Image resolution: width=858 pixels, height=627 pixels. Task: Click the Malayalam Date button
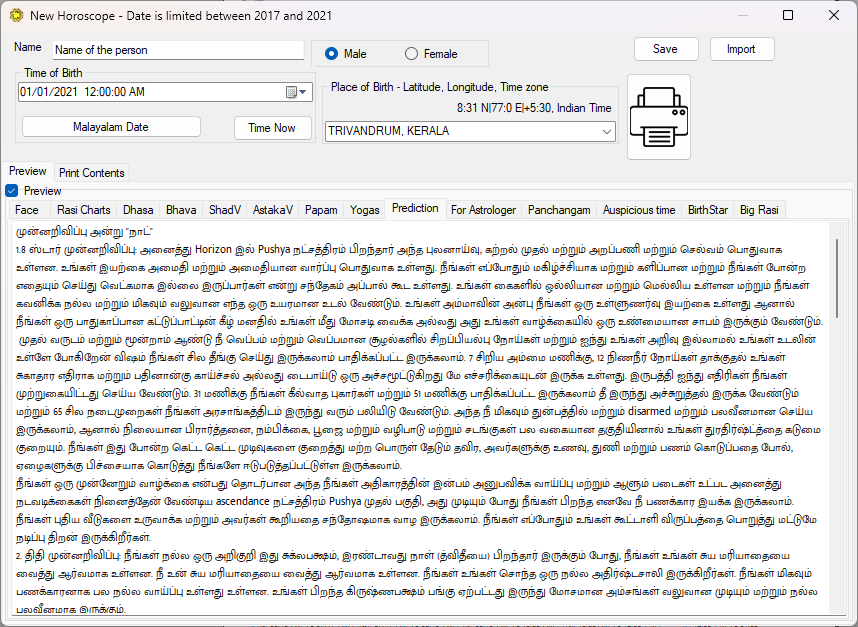point(111,127)
